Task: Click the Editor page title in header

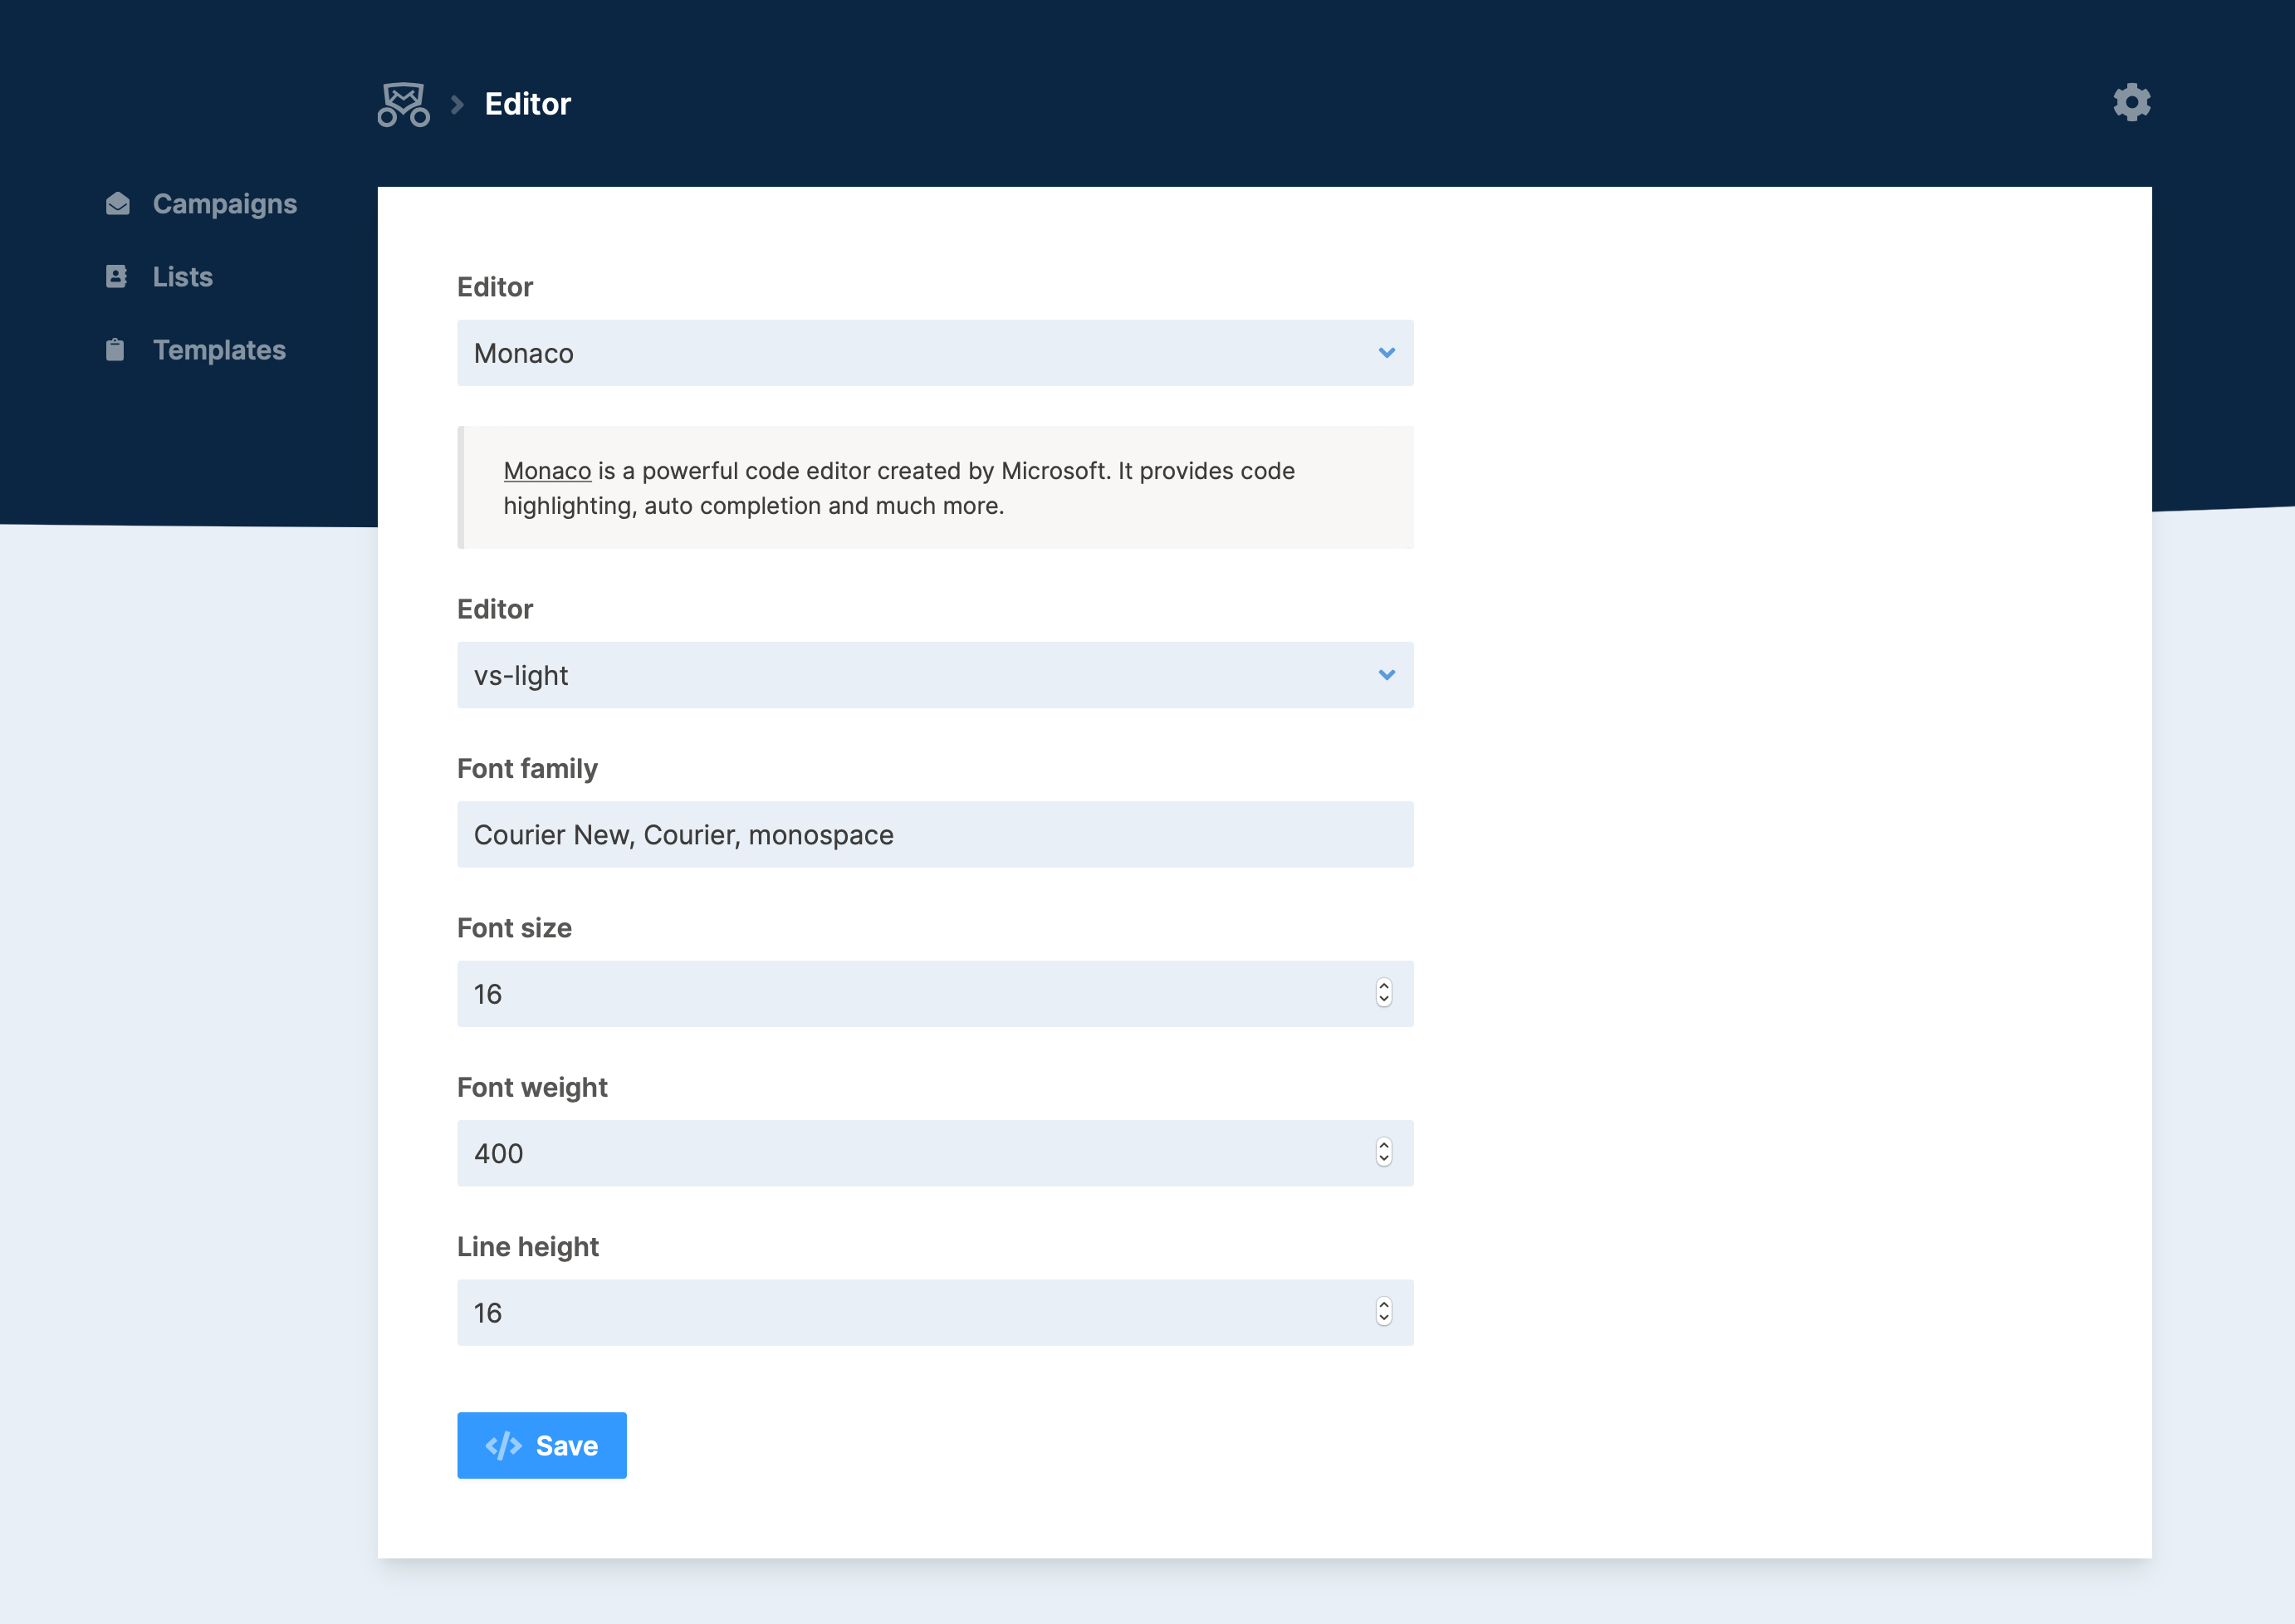Action: 528,104
